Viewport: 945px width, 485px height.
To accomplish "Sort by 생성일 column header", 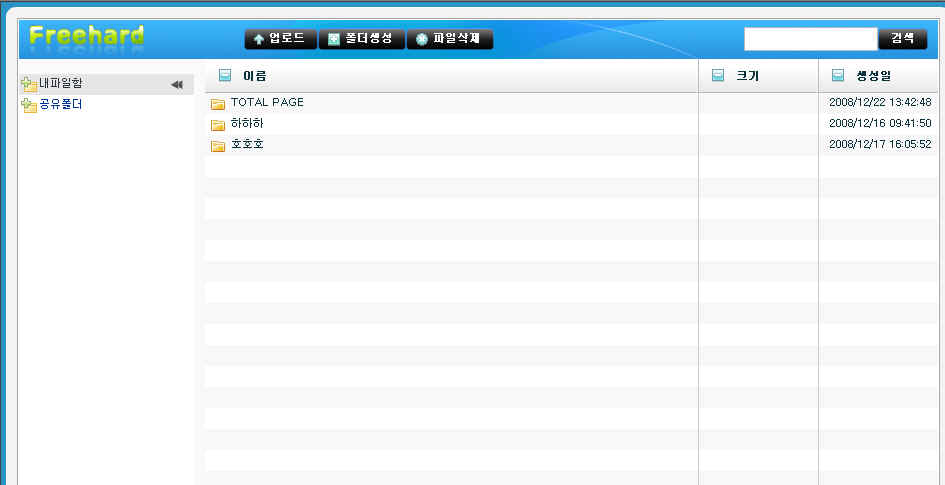I will tap(874, 76).
